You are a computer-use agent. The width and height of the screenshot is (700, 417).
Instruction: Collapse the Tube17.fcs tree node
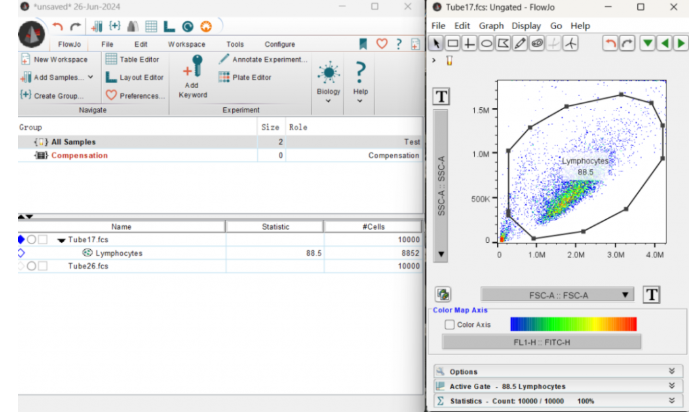pyautogui.click(x=61, y=240)
